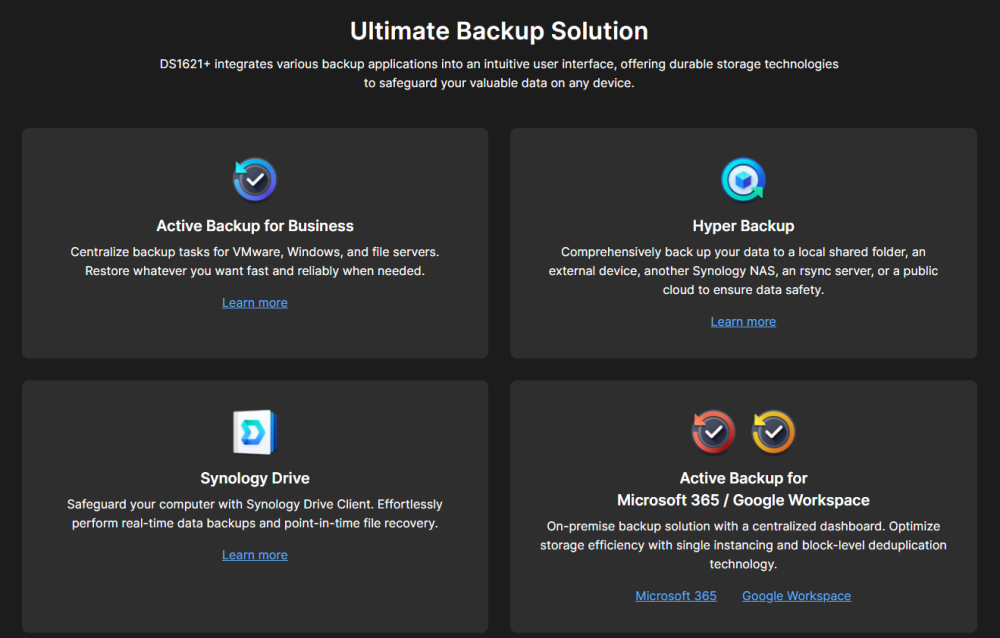Click the Synology Drive title
The width and height of the screenshot is (1000, 638).
click(x=254, y=478)
